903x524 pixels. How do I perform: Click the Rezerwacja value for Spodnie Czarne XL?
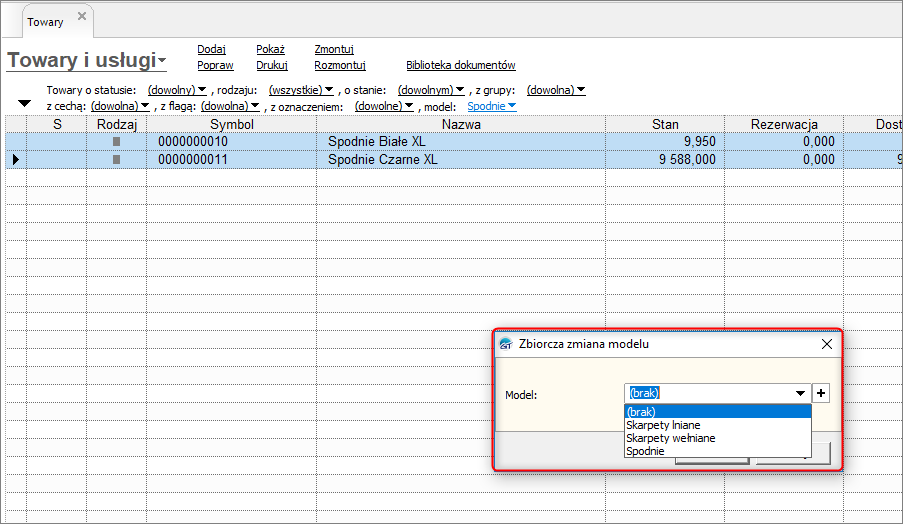(818, 160)
